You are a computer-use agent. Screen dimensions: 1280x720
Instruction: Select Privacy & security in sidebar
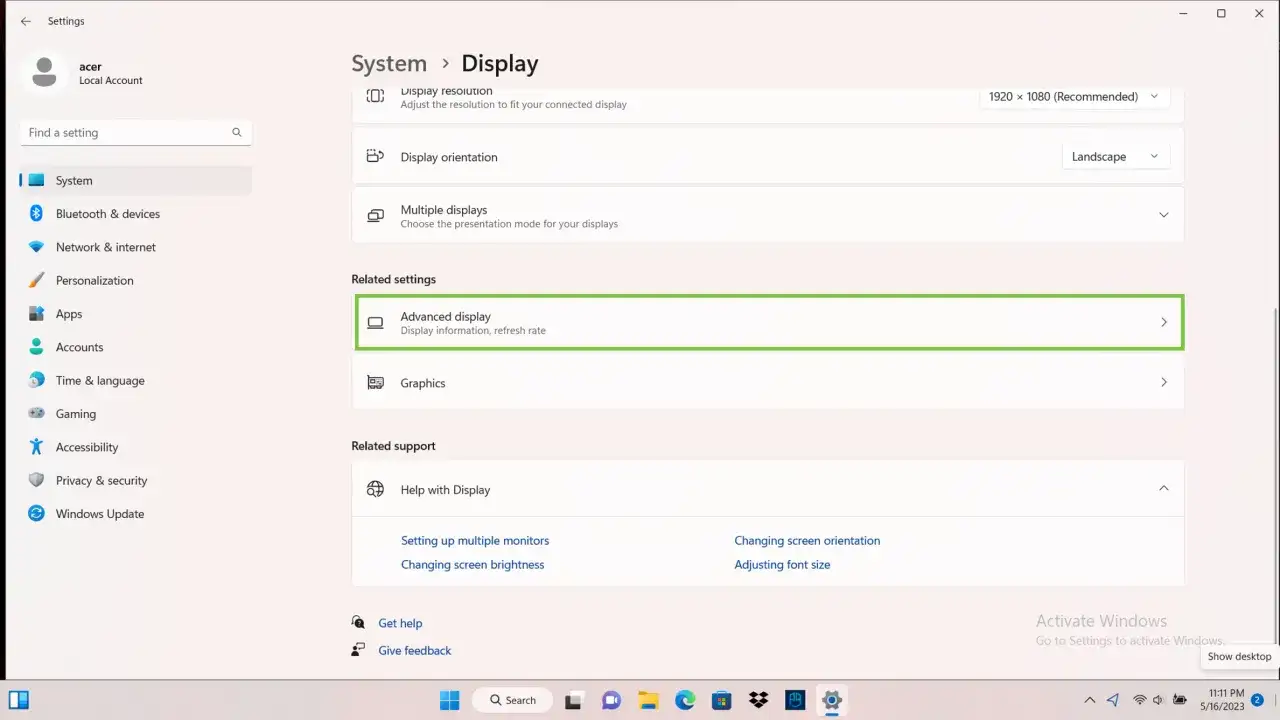[x=101, y=481]
